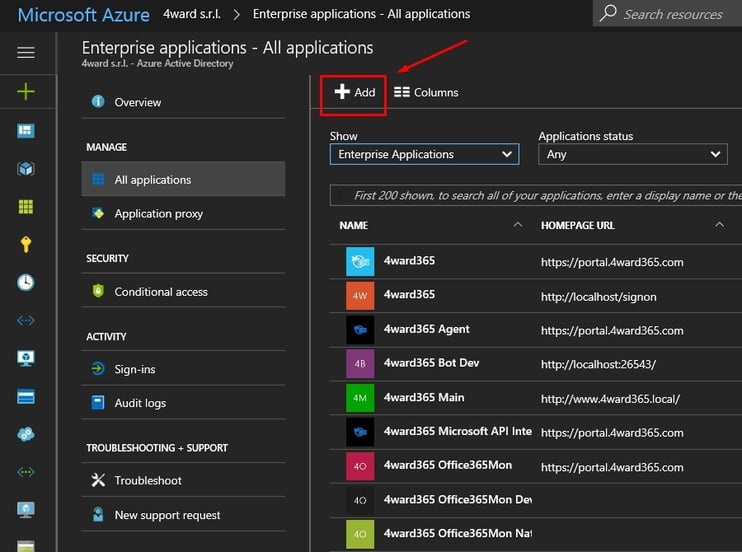
Task: Open Overview in the menu
Action: (184, 102)
